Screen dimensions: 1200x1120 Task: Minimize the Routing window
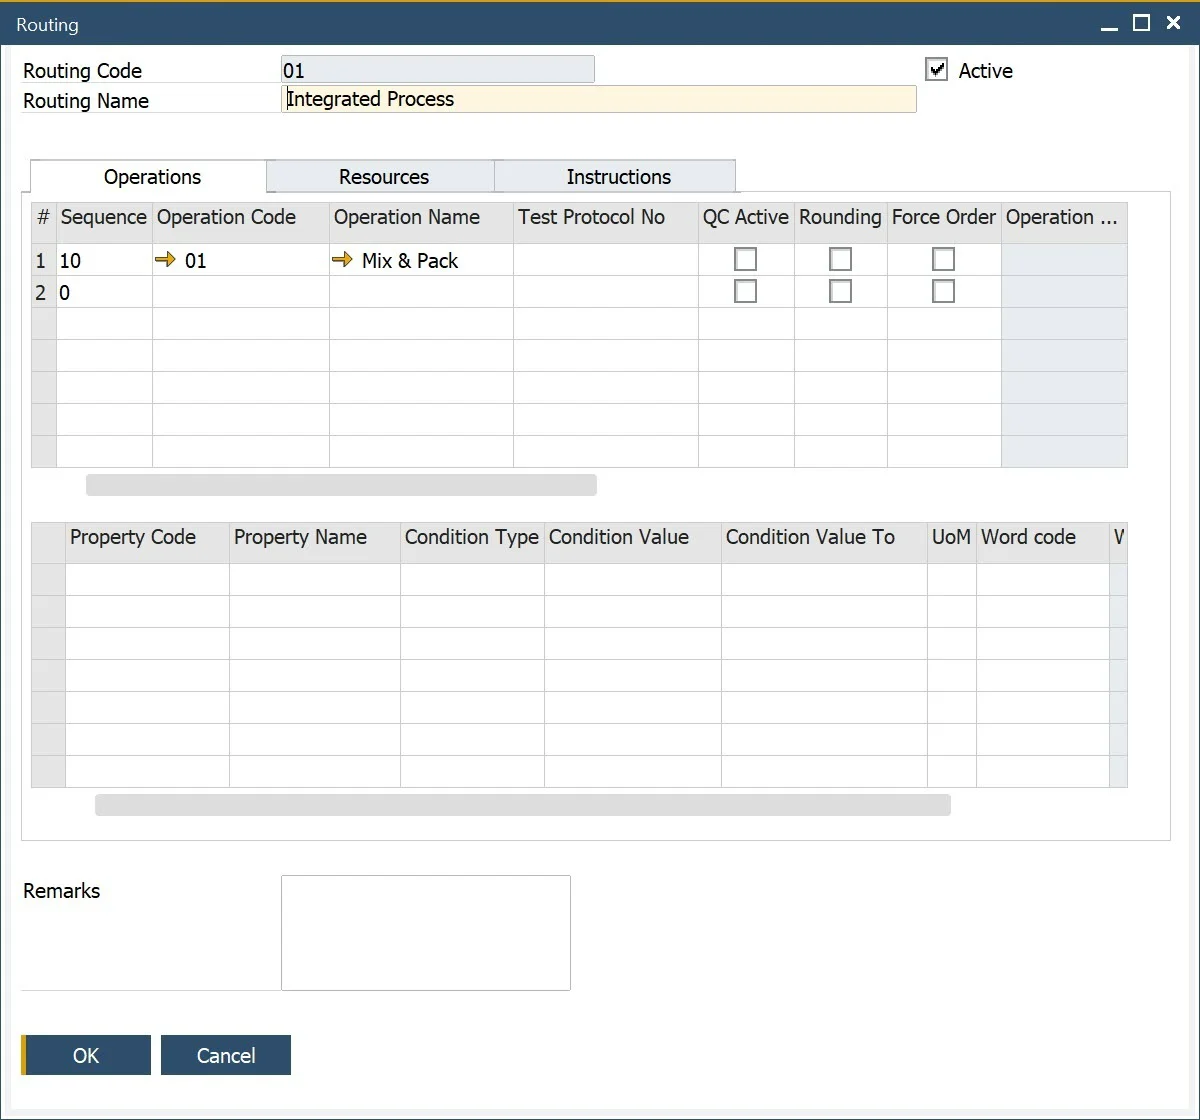coord(1109,25)
